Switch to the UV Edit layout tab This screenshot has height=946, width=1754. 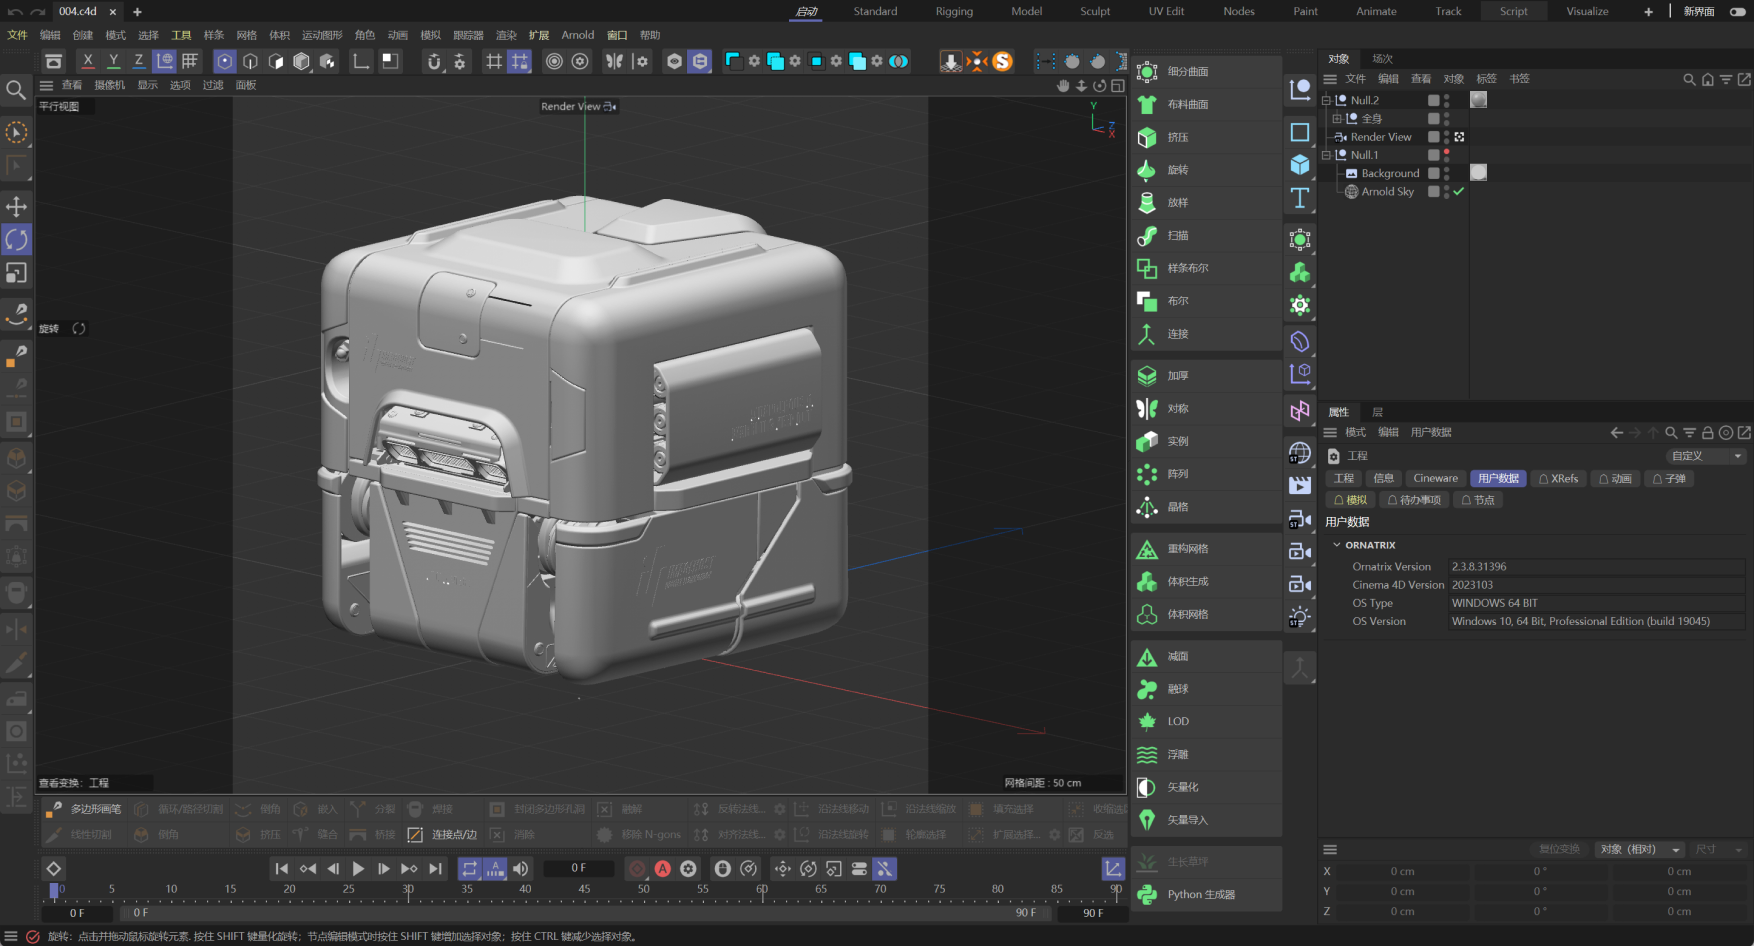pos(1166,11)
